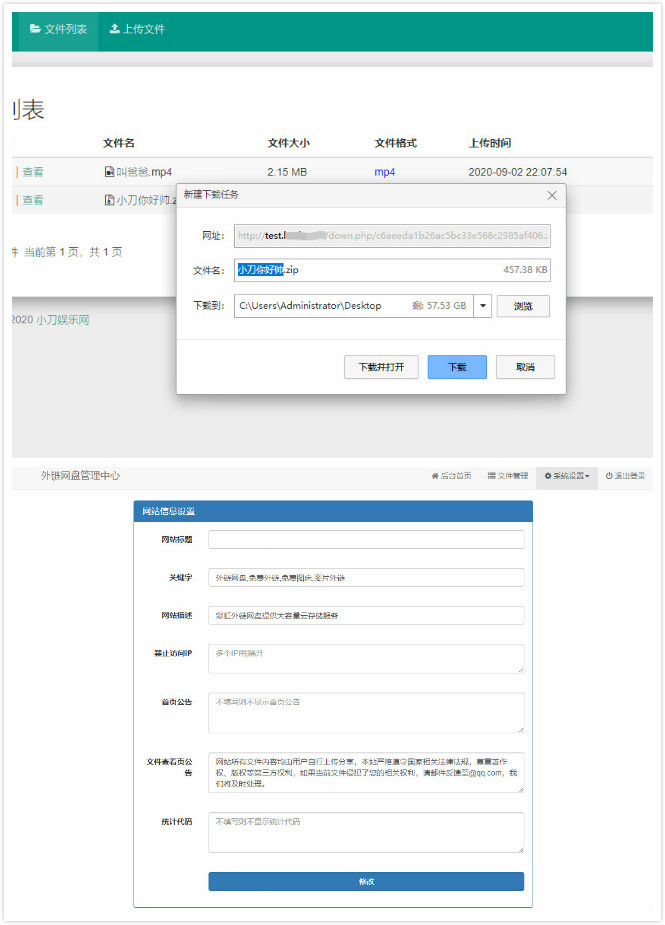Click the 关键字 input field
The height and width of the screenshot is (925, 665).
point(366,578)
